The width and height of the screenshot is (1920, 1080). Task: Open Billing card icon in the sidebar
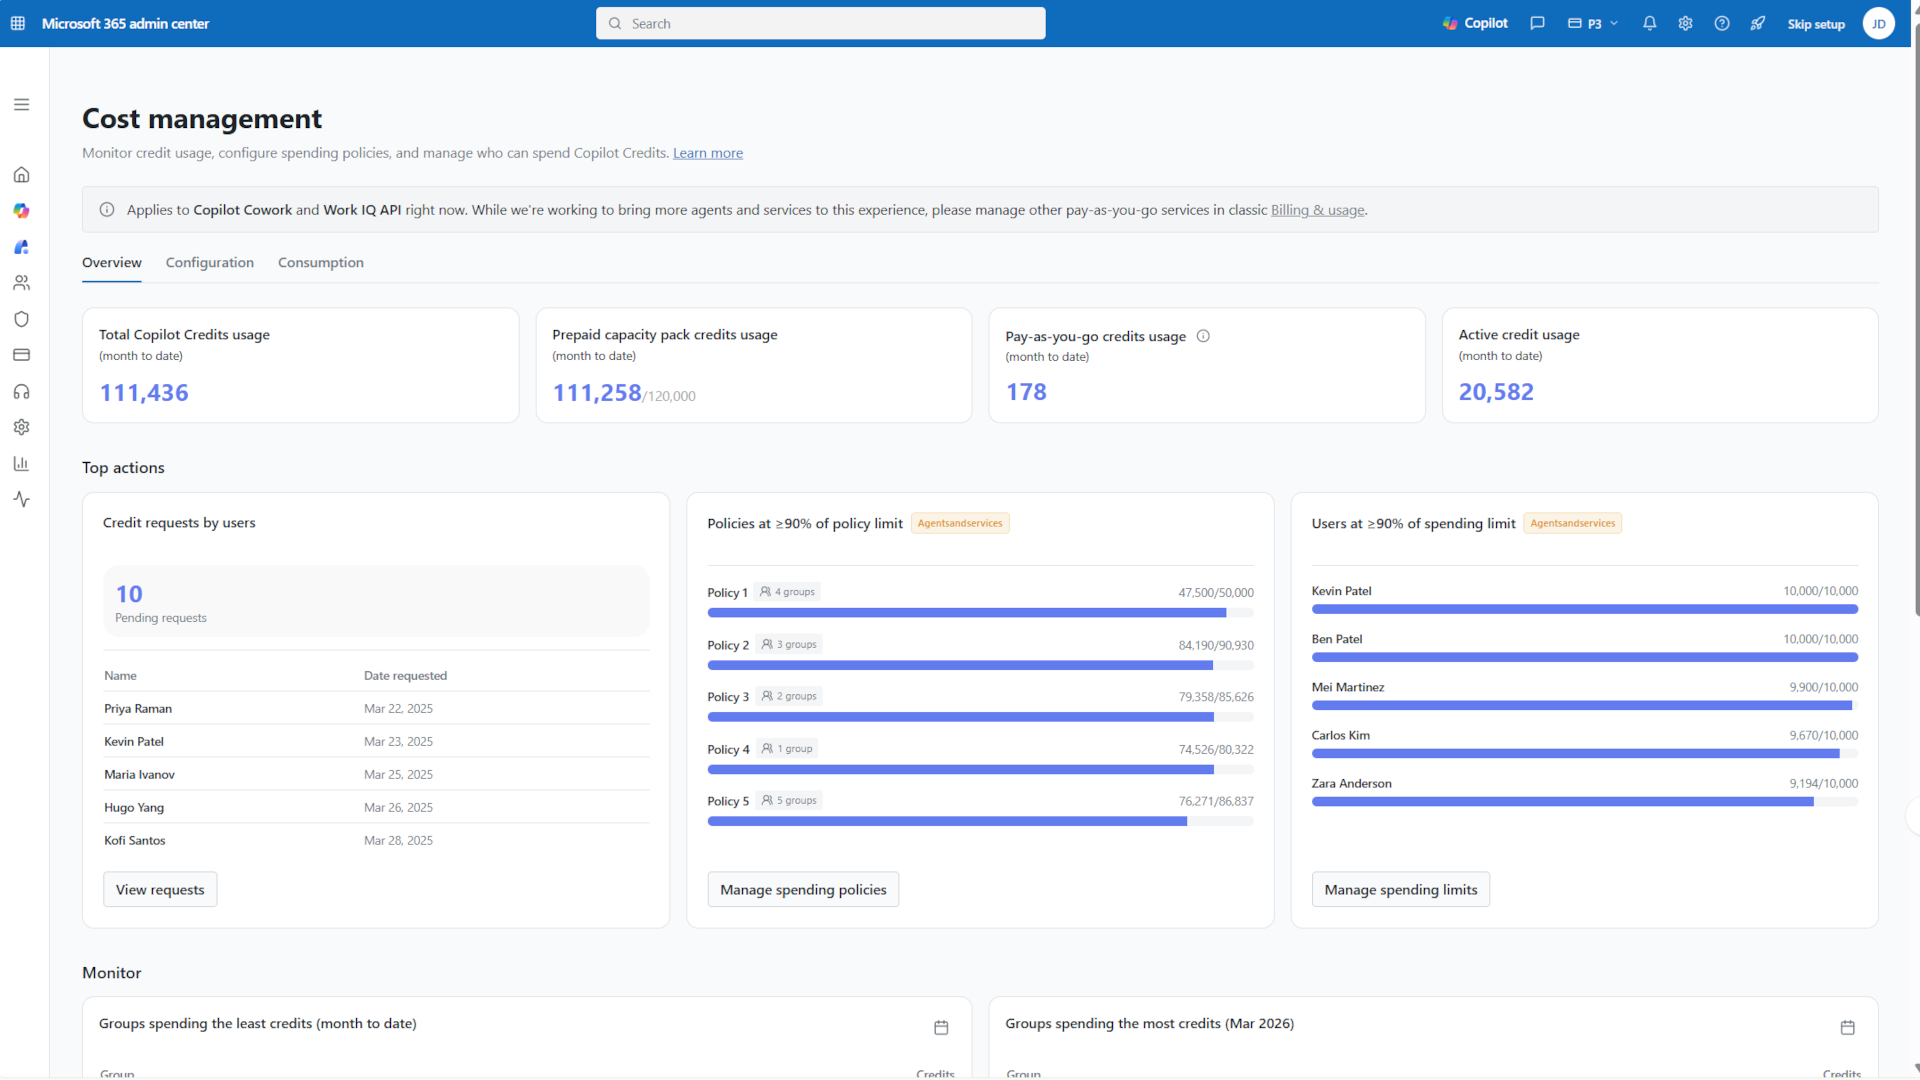coord(21,355)
